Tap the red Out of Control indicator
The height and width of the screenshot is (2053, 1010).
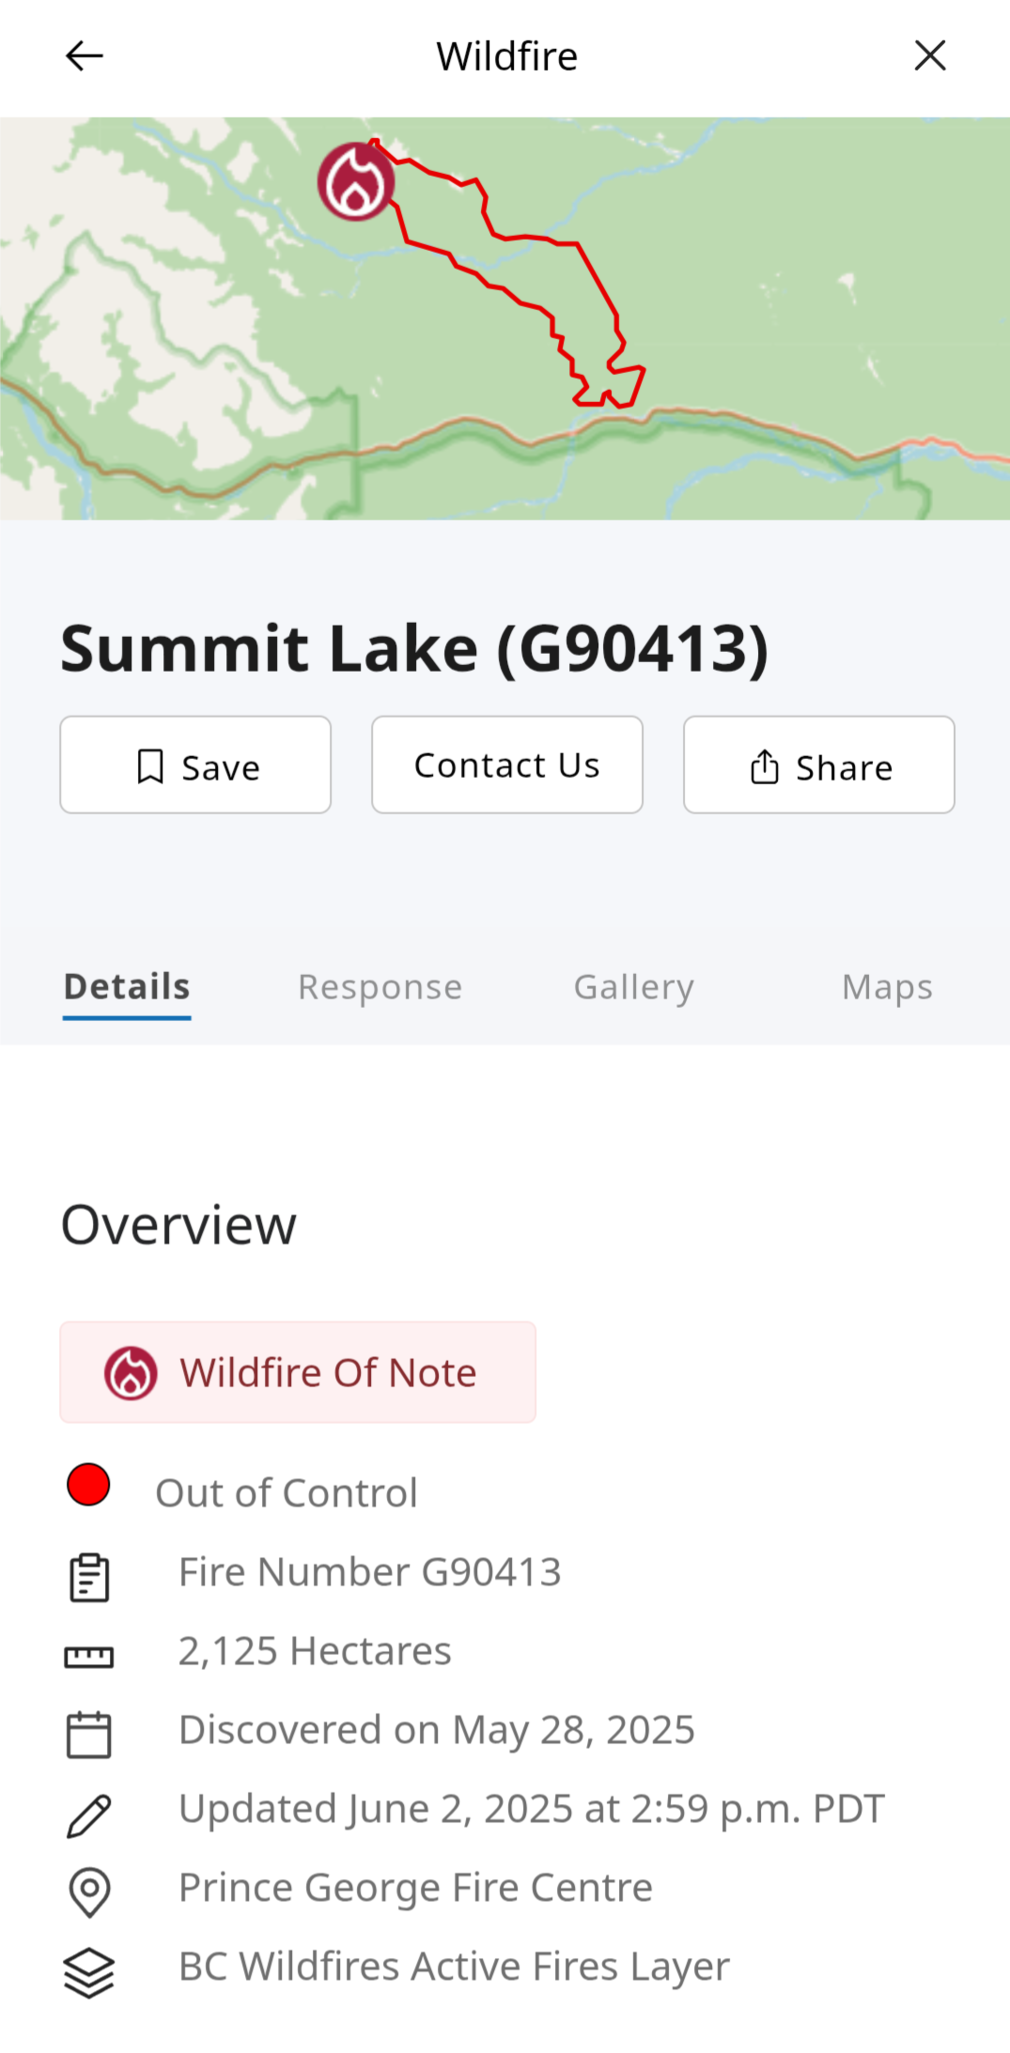tap(88, 1484)
